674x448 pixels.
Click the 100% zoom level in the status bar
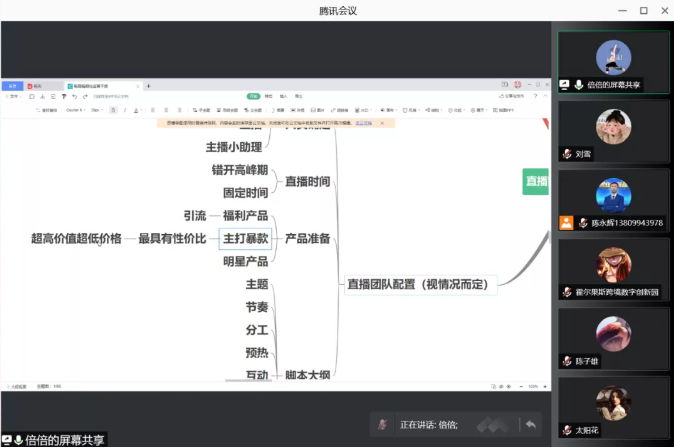[x=533, y=387]
